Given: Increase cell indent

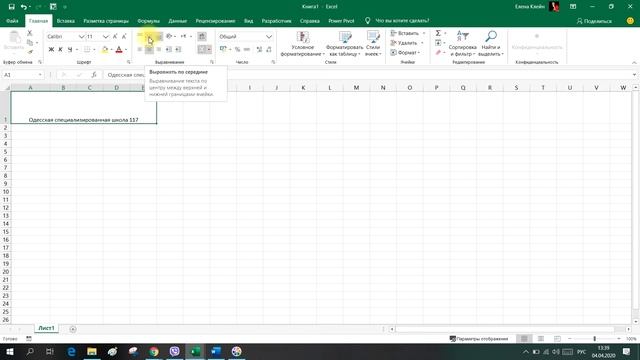Looking at the screenshot, I should (x=178, y=49).
